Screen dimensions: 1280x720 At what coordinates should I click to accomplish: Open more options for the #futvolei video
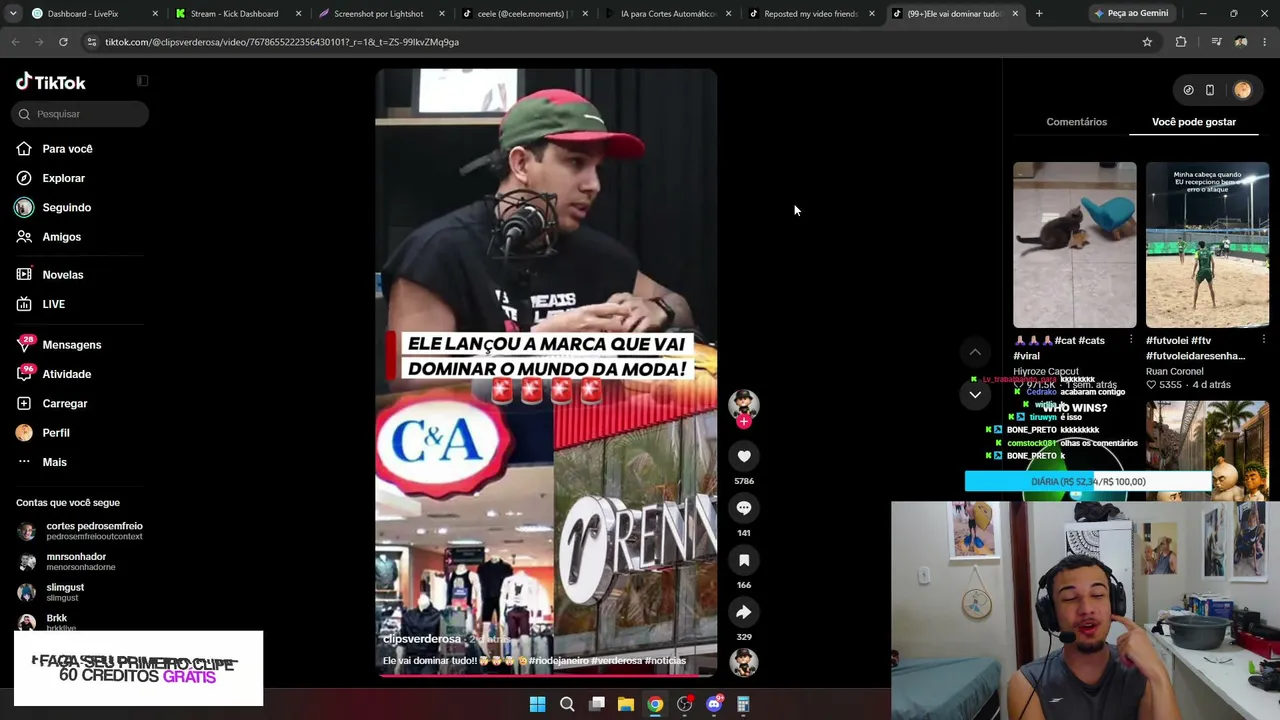pyautogui.click(x=1263, y=340)
